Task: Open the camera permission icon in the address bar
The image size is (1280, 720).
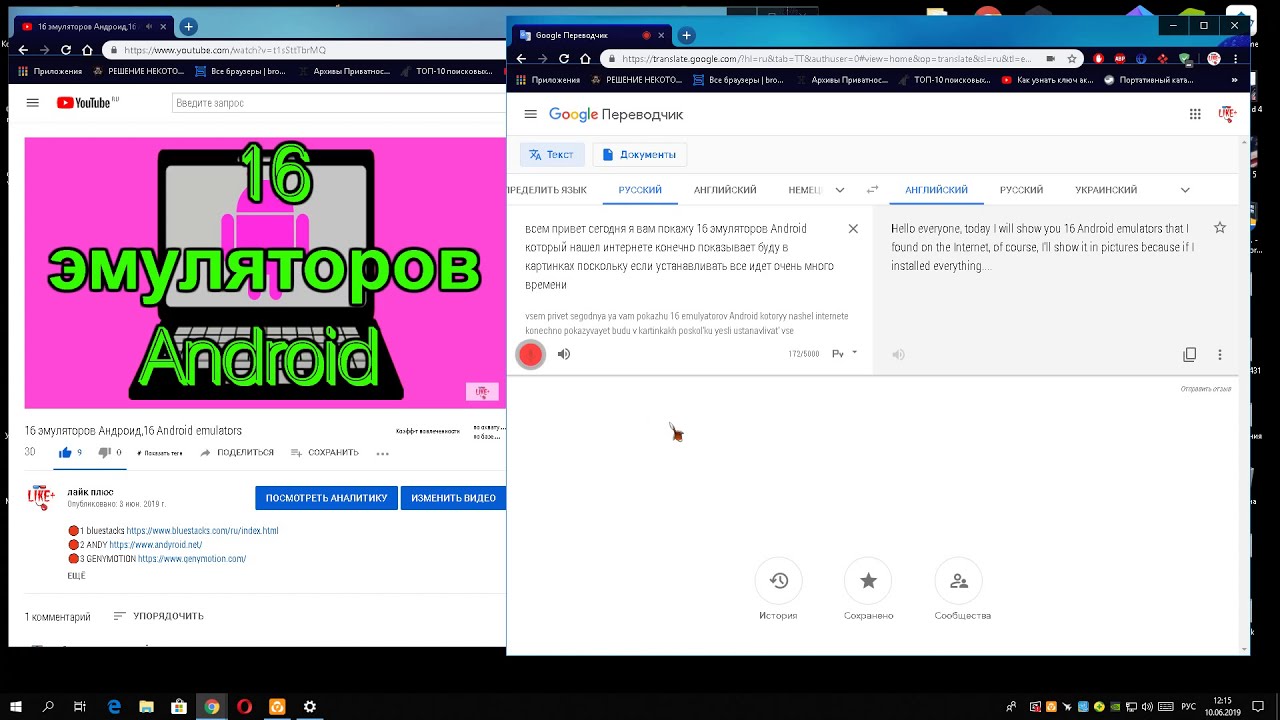Action: 1050,59
